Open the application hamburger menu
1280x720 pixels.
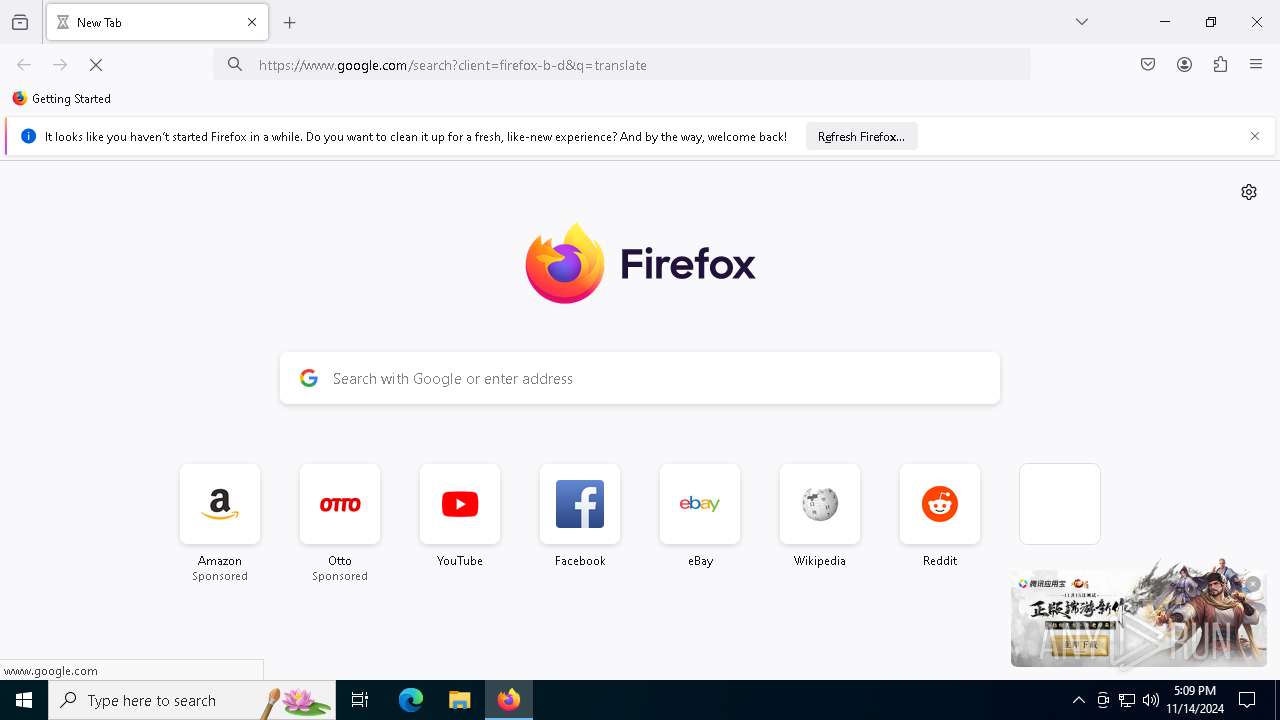point(1256,65)
